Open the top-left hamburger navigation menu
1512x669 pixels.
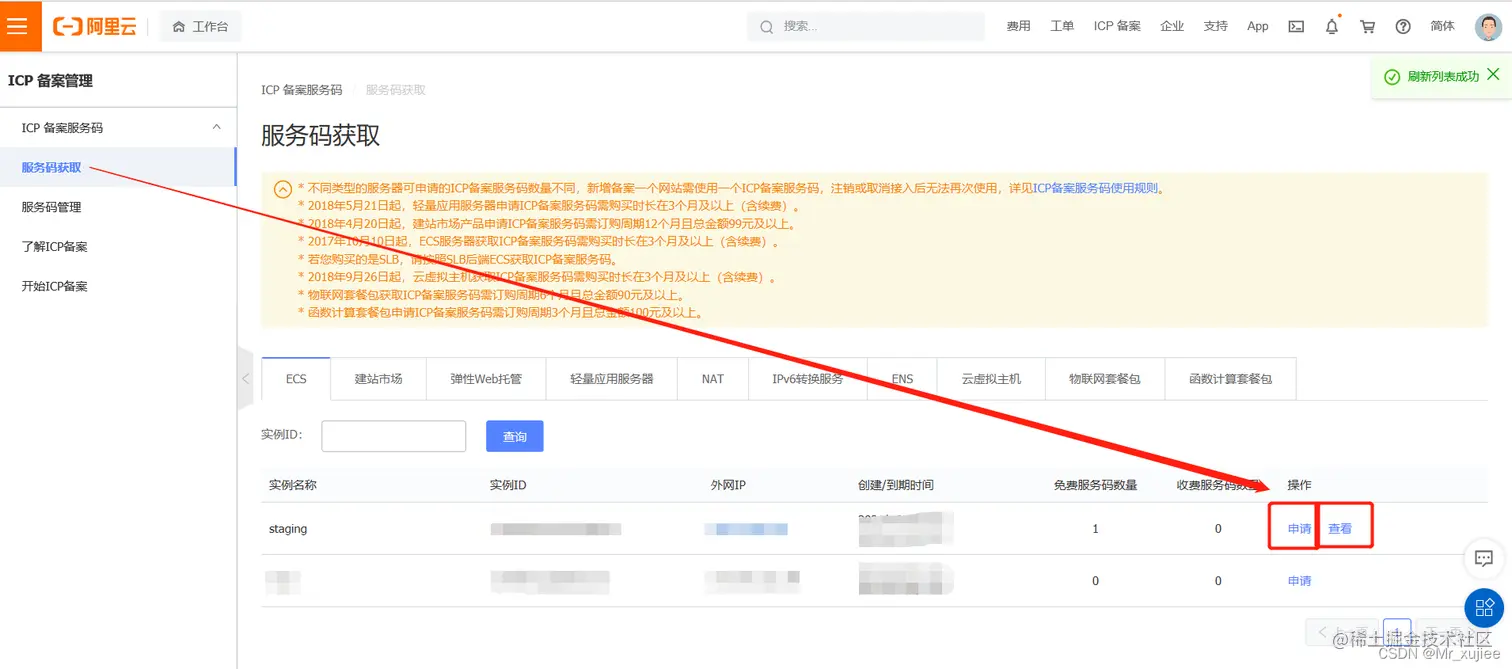pyautogui.click(x=19, y=26)
